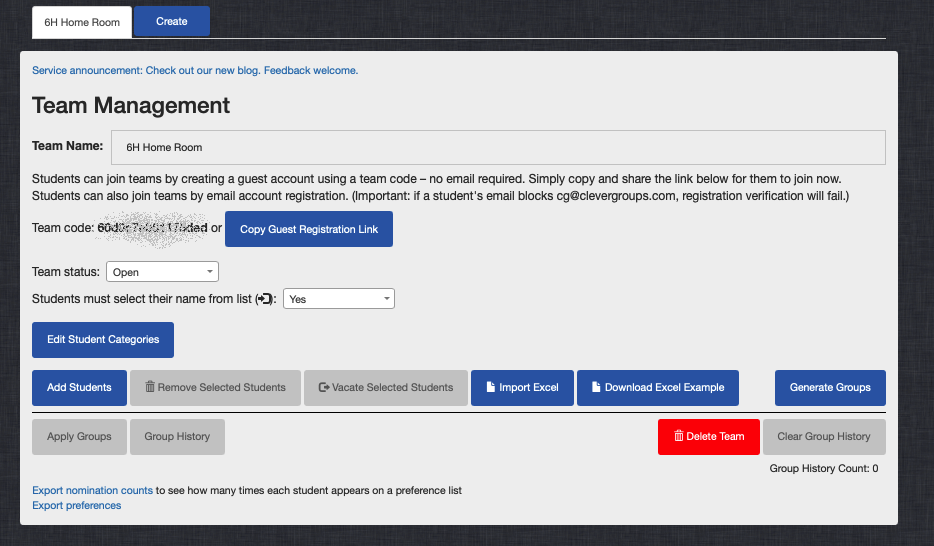Switch to the 6H Home Room tab
Screen dimensions: 934x546
(x=82, y=23)
